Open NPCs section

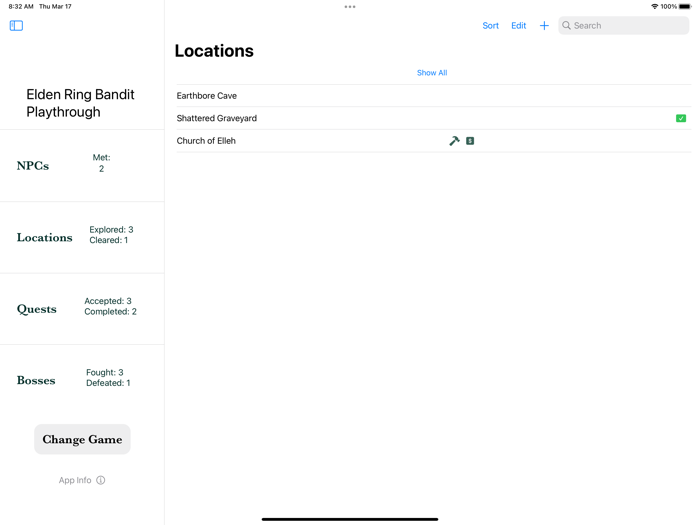(82, 166)
